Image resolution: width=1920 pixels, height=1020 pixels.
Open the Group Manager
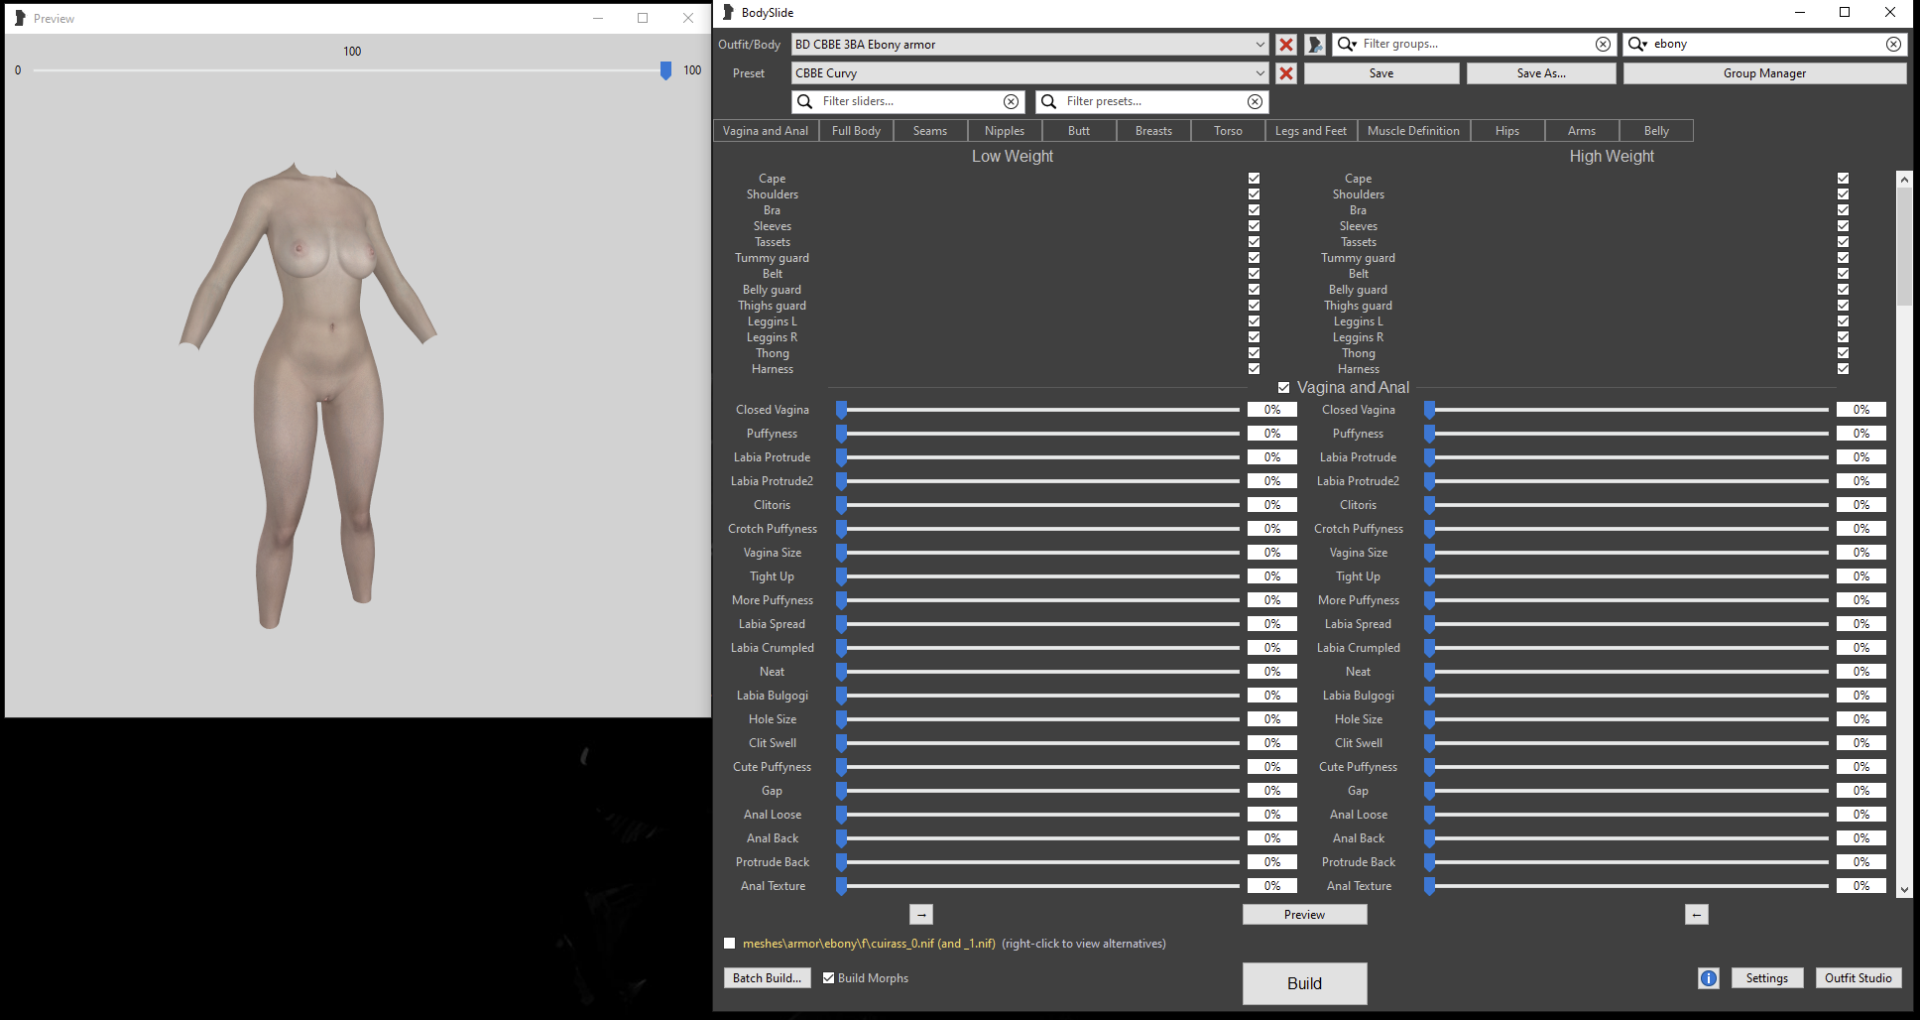(1764, 73)
